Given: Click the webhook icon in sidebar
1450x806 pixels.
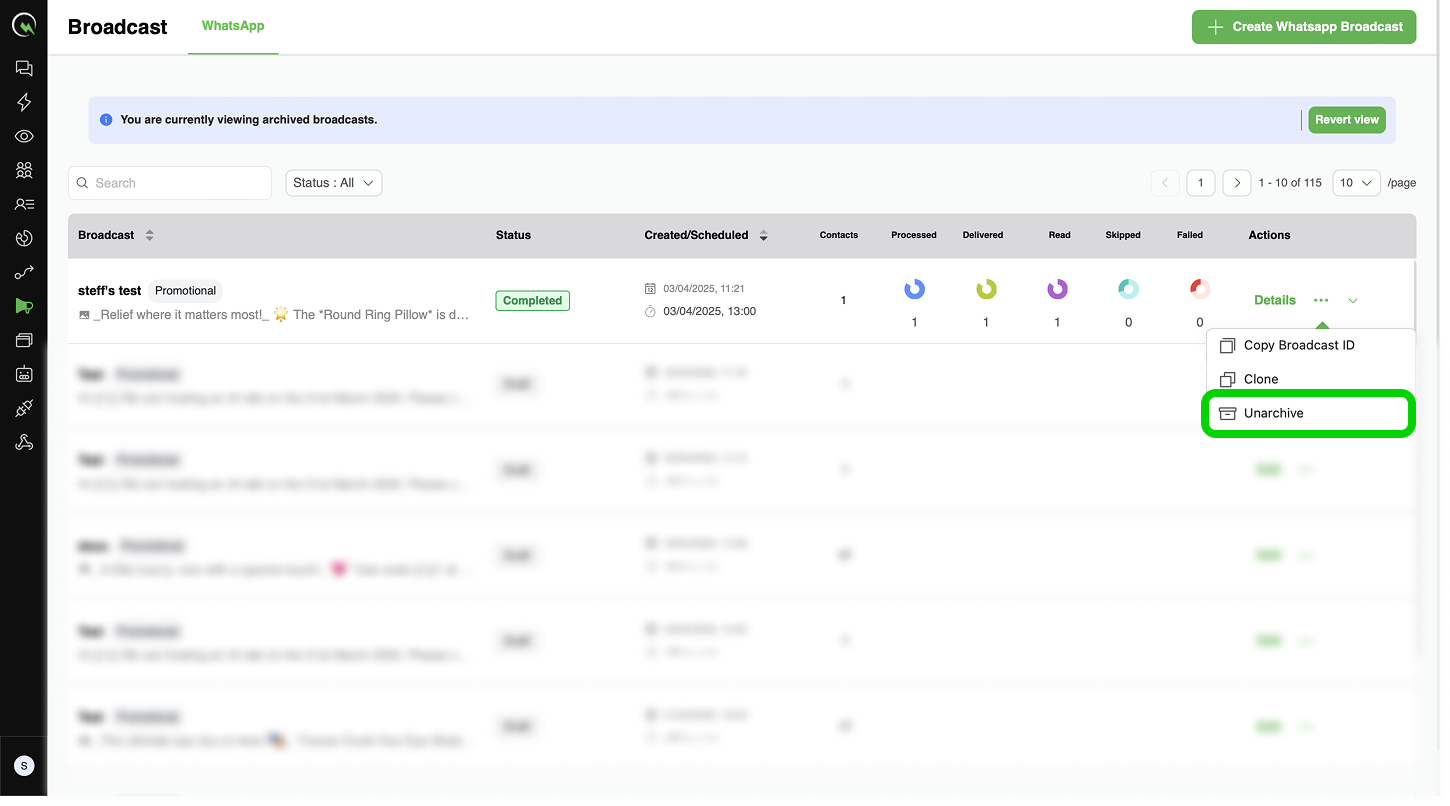Looking at the screenshot, I should [24, 442].
